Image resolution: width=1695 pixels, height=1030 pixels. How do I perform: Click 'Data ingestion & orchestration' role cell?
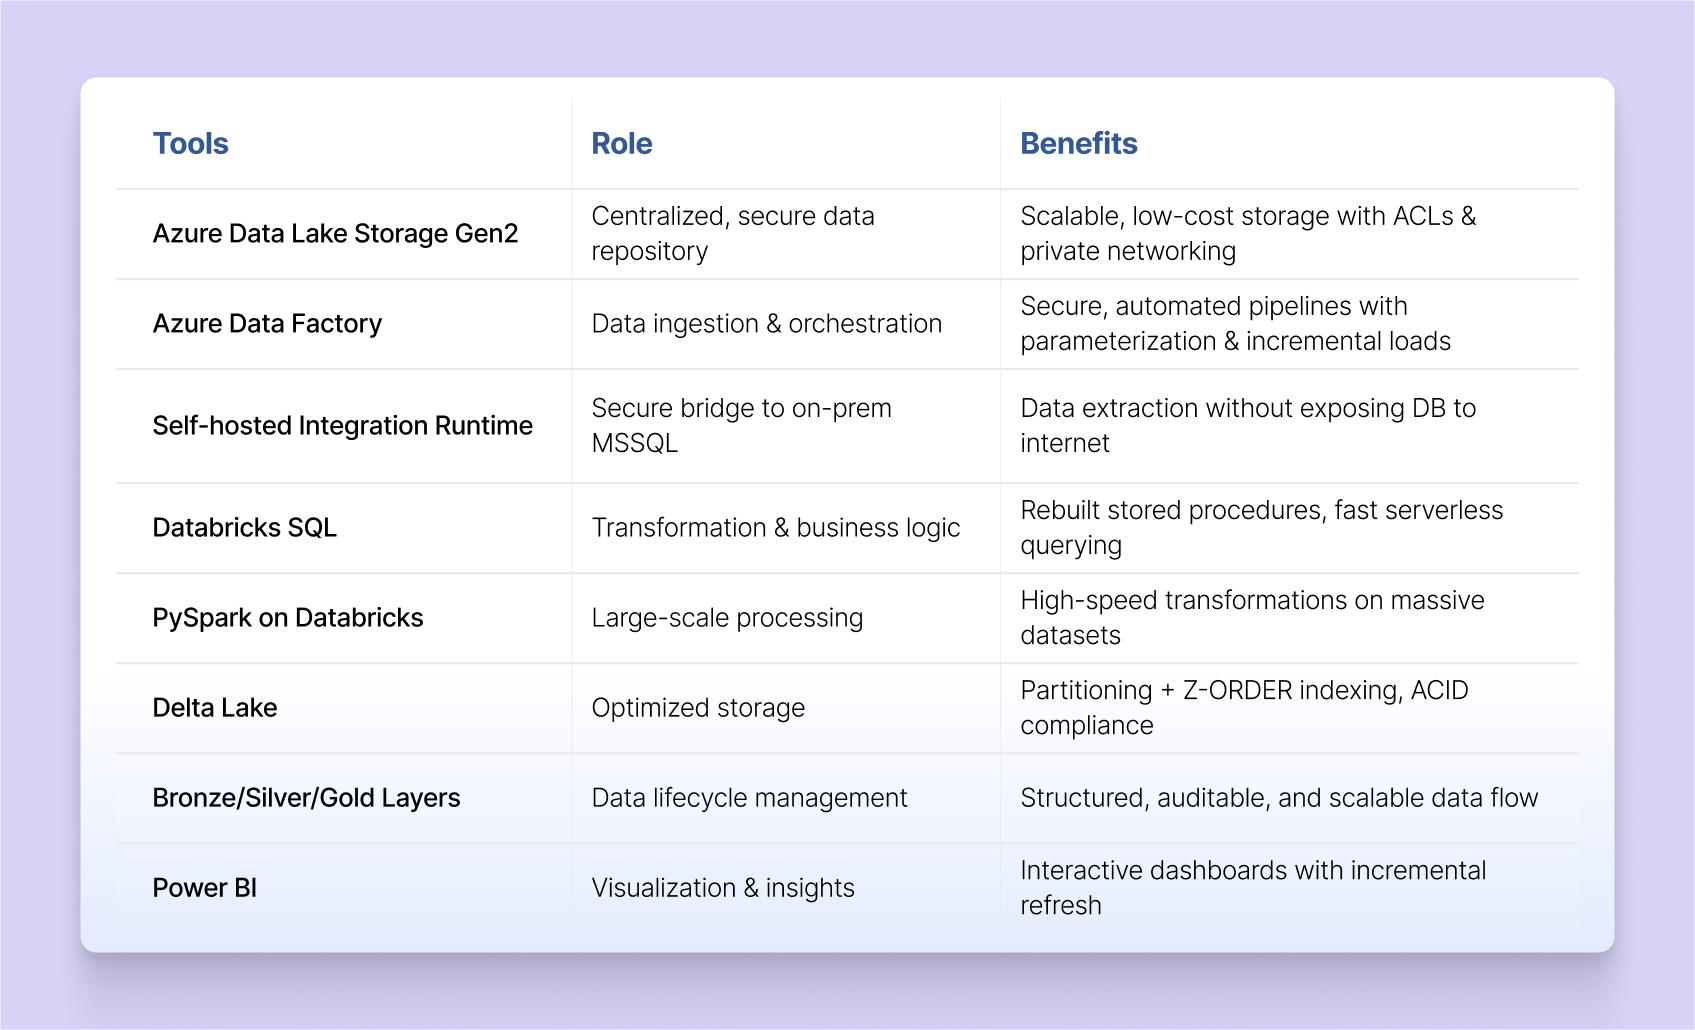767,324
